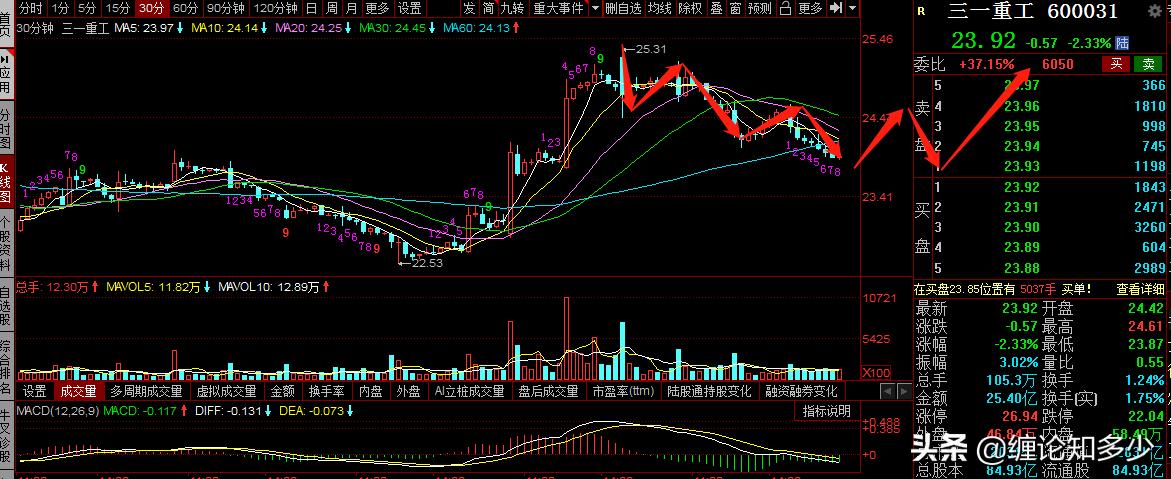This screenshot has width=1171, height=479.
Task: Click the 窗 window button
Action: 735,9
